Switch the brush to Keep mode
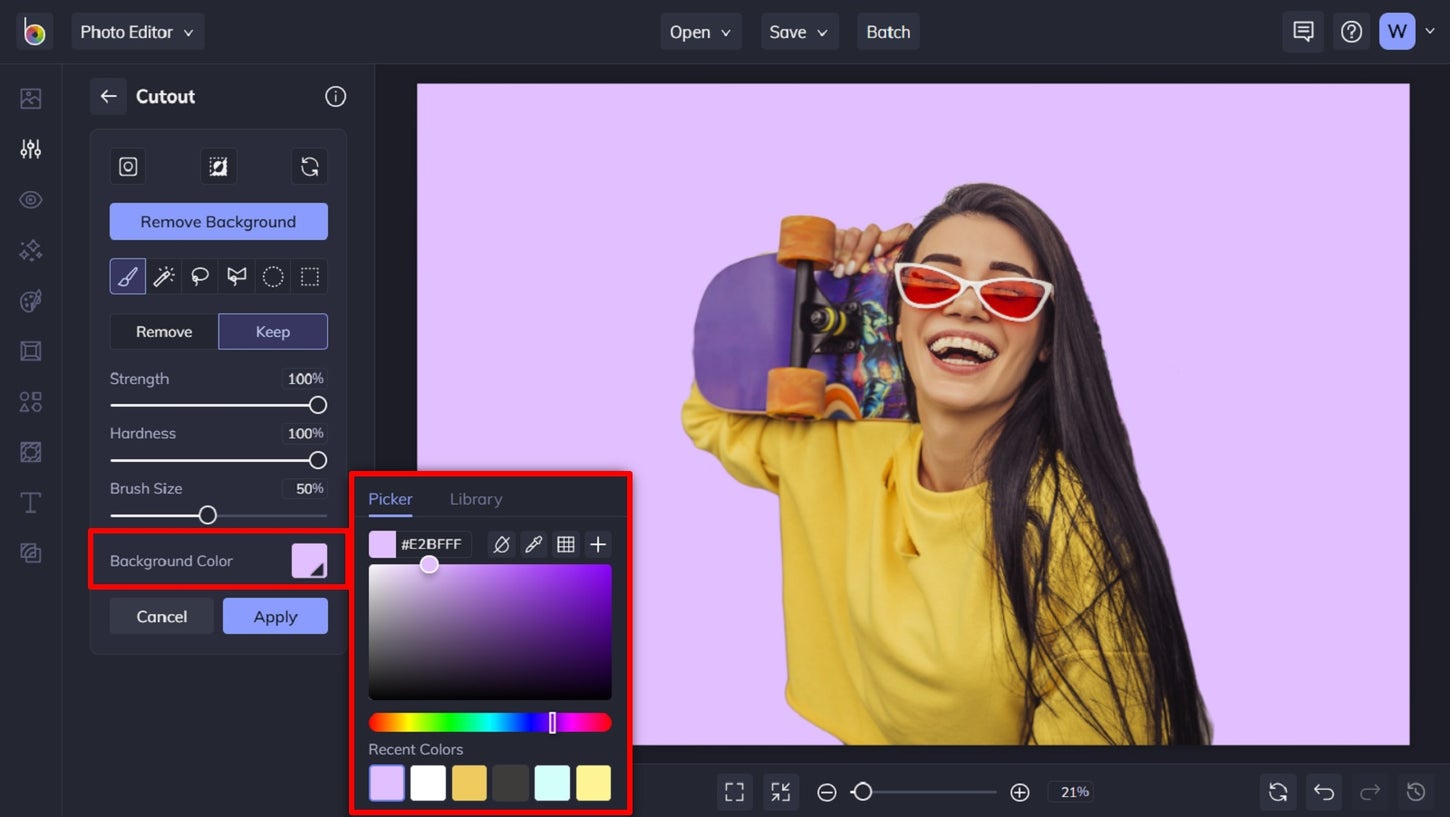The image size is (1450, 817). (273, 331)
